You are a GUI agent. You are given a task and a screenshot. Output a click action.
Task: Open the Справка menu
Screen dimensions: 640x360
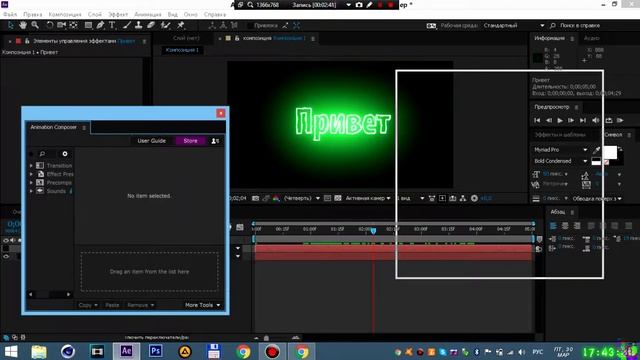point(215,14)
